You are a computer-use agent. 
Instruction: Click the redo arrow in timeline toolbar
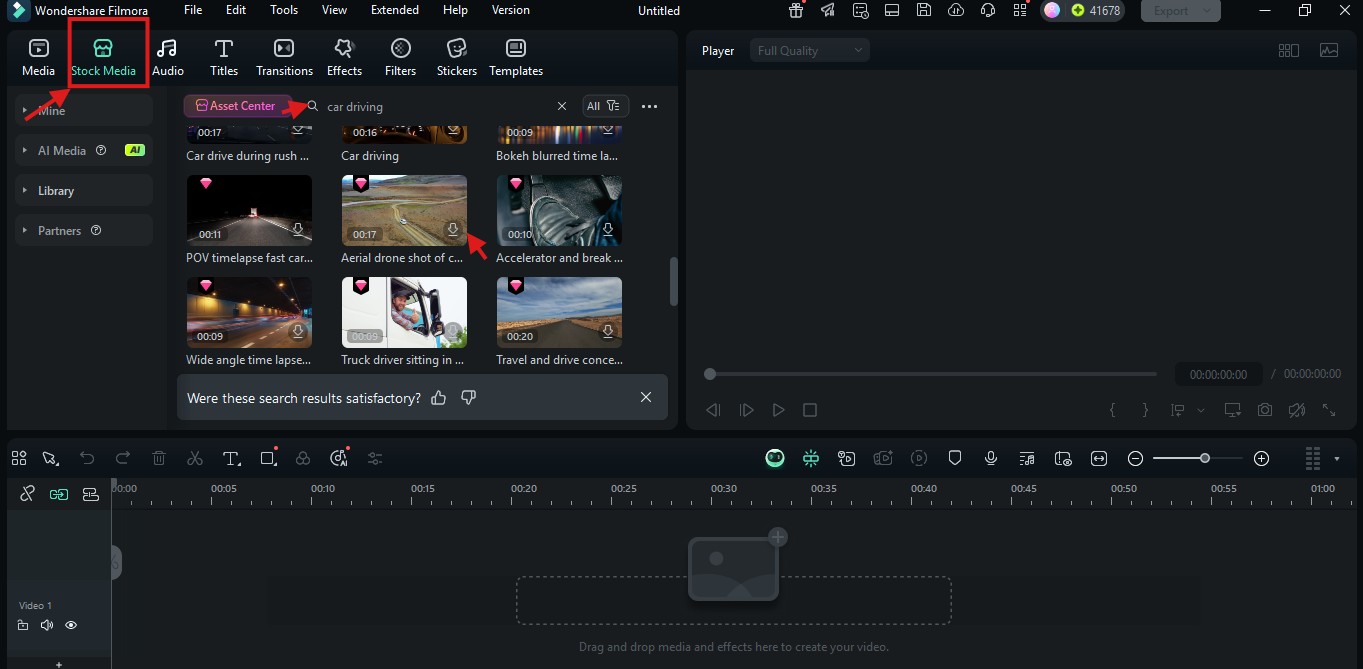coord(123,458)
